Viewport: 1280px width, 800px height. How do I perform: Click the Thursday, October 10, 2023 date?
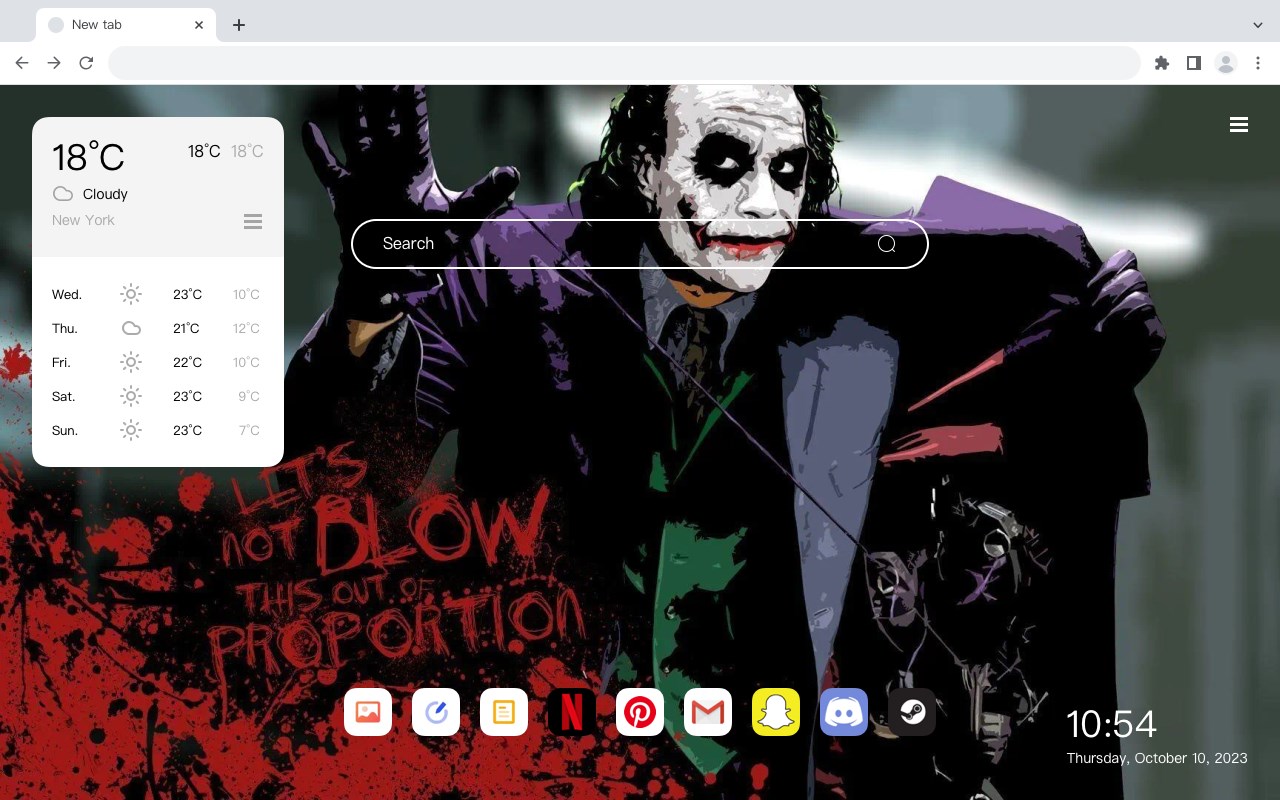(1157, 758)
